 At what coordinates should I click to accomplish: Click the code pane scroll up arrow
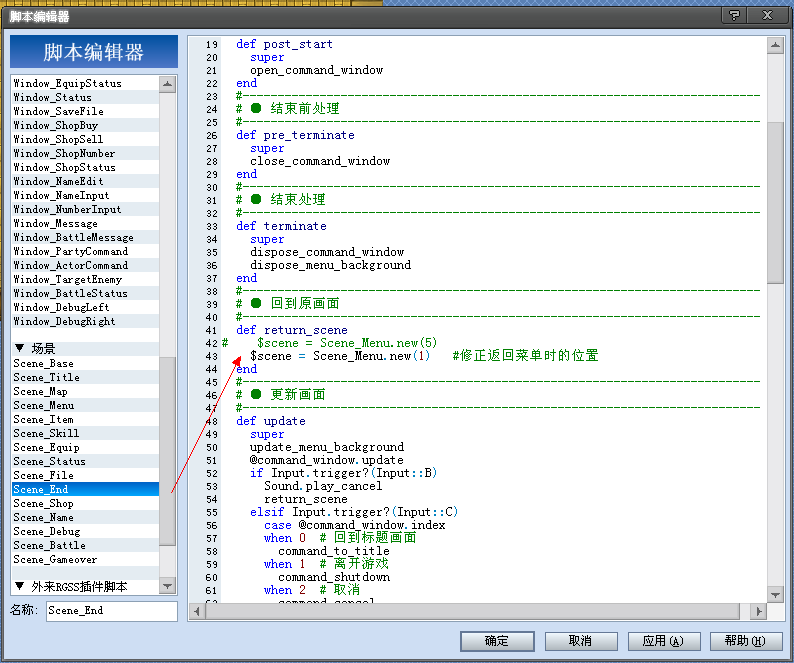tap(775, 46)
